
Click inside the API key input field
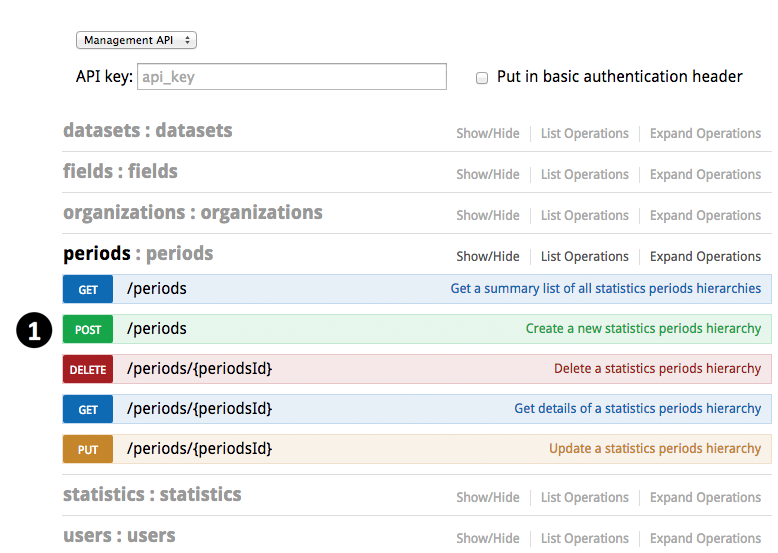point(291,77)
